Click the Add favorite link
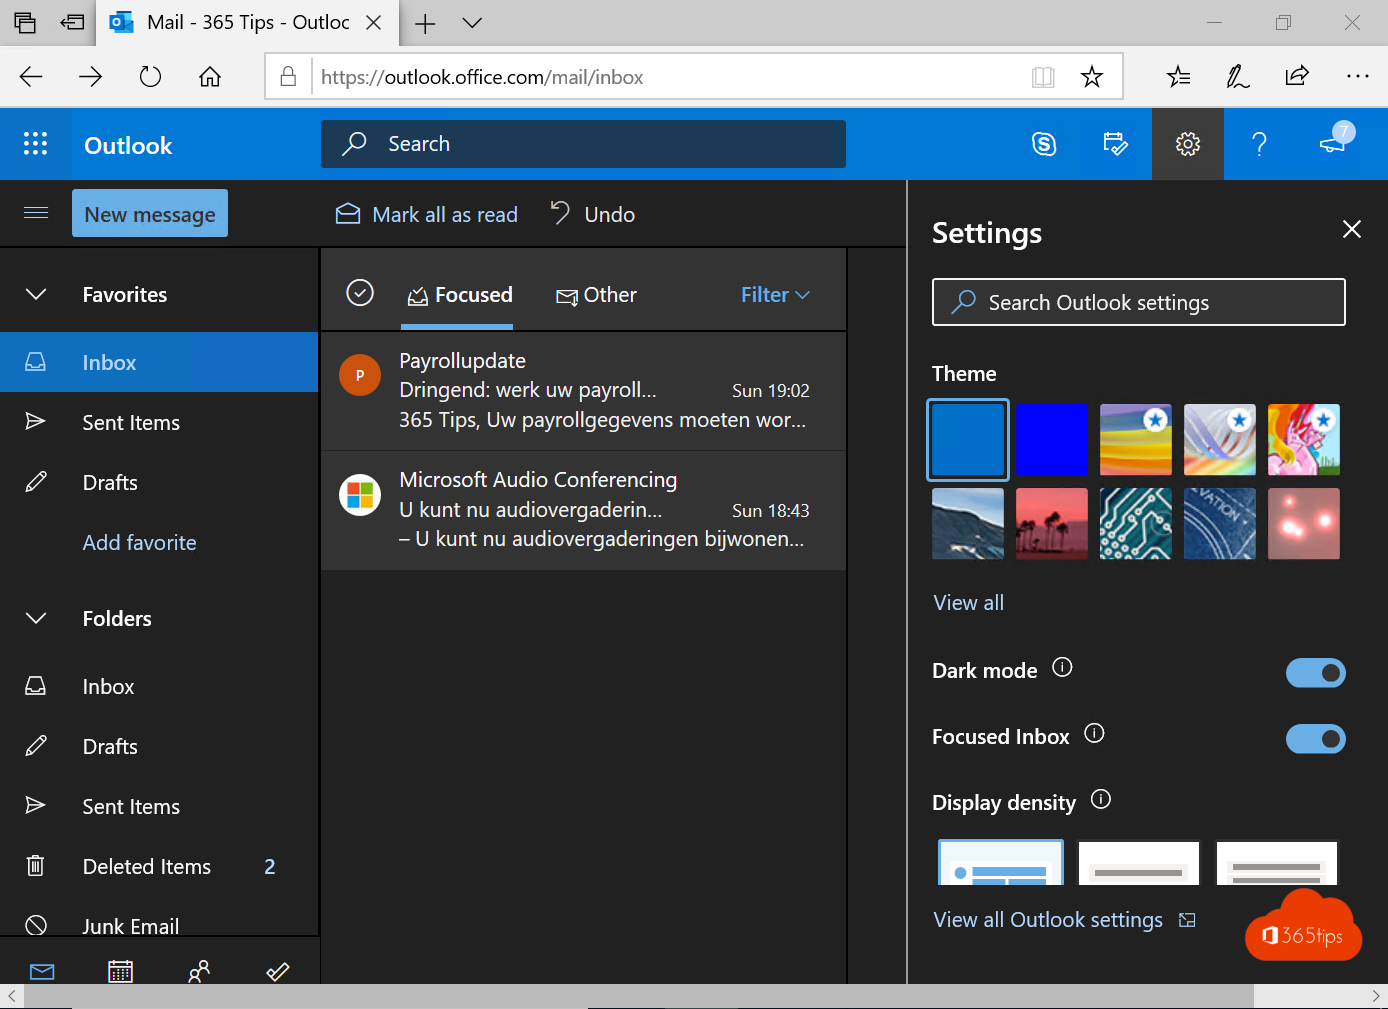 pos(140,543)
